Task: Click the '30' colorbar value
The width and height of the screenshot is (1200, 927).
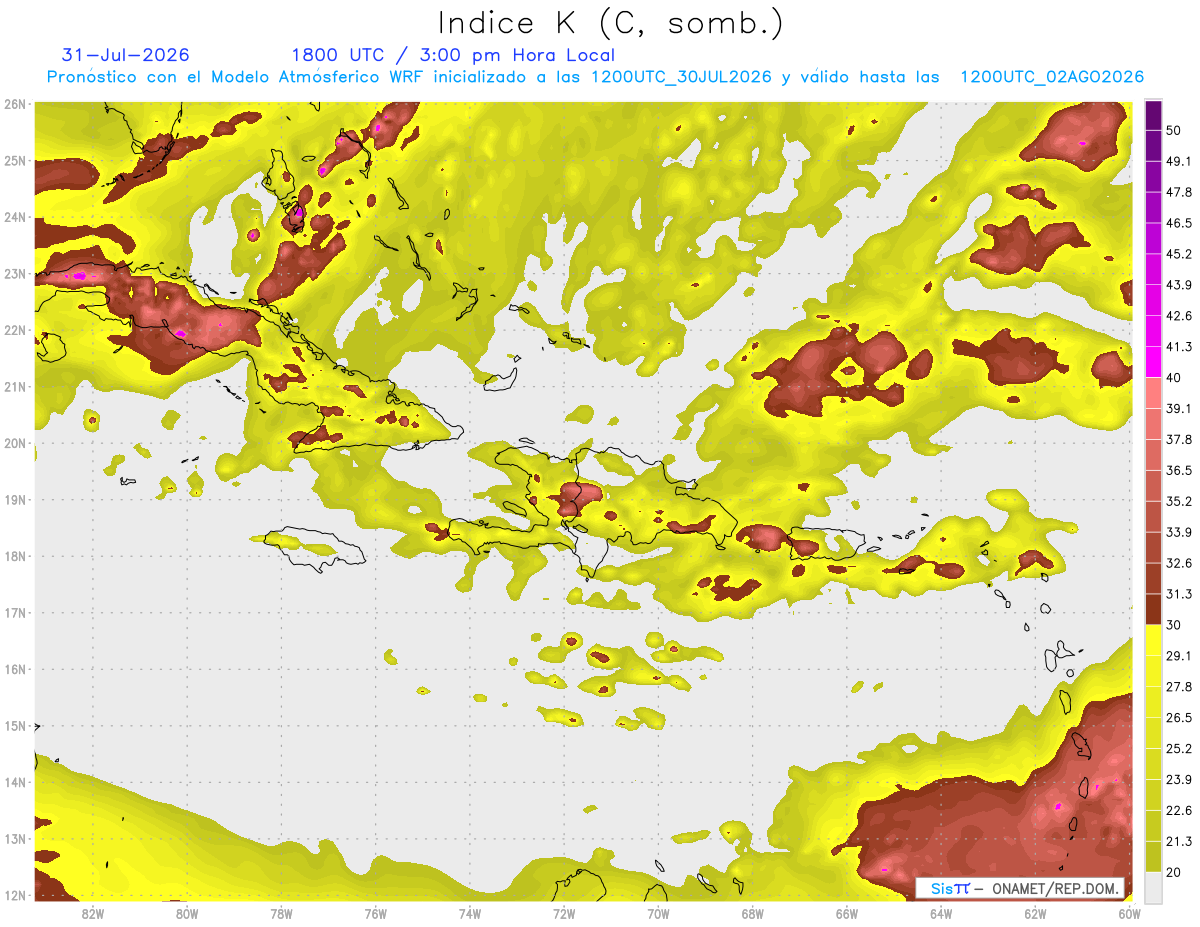Action: (x=1175, y=625)
